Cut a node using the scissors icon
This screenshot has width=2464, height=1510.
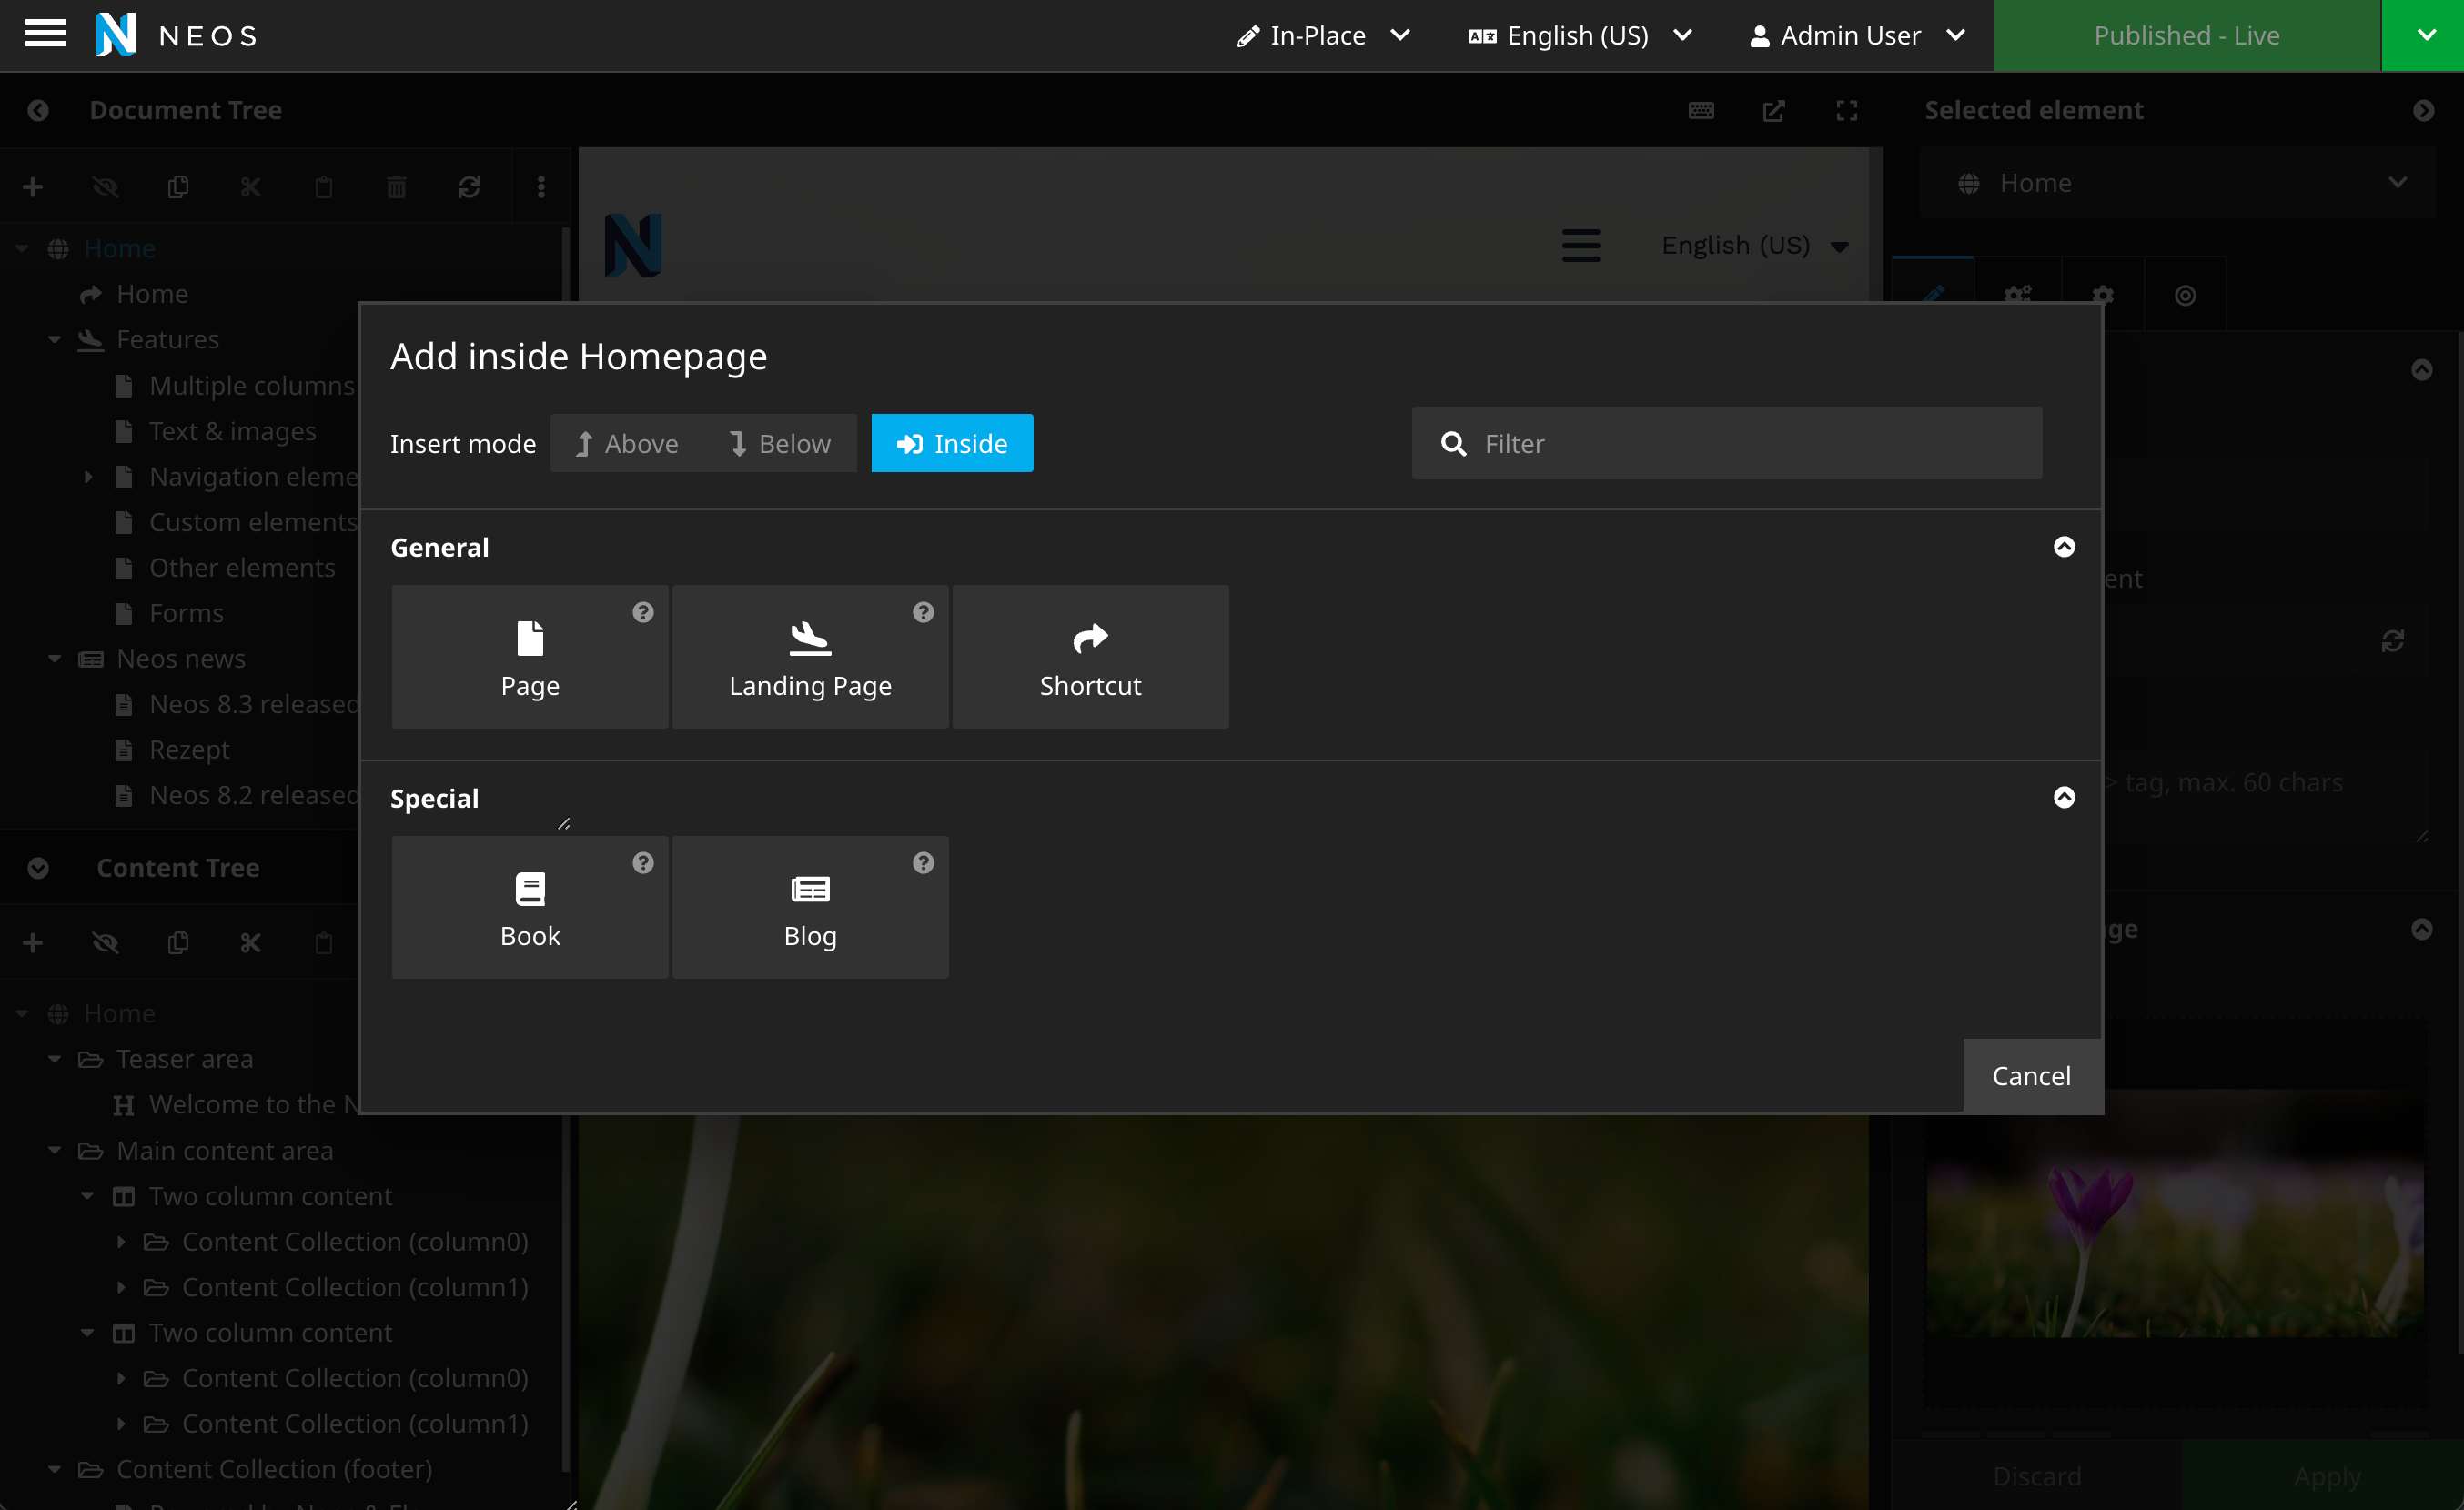pyautogui.click(x=250, y=186)
